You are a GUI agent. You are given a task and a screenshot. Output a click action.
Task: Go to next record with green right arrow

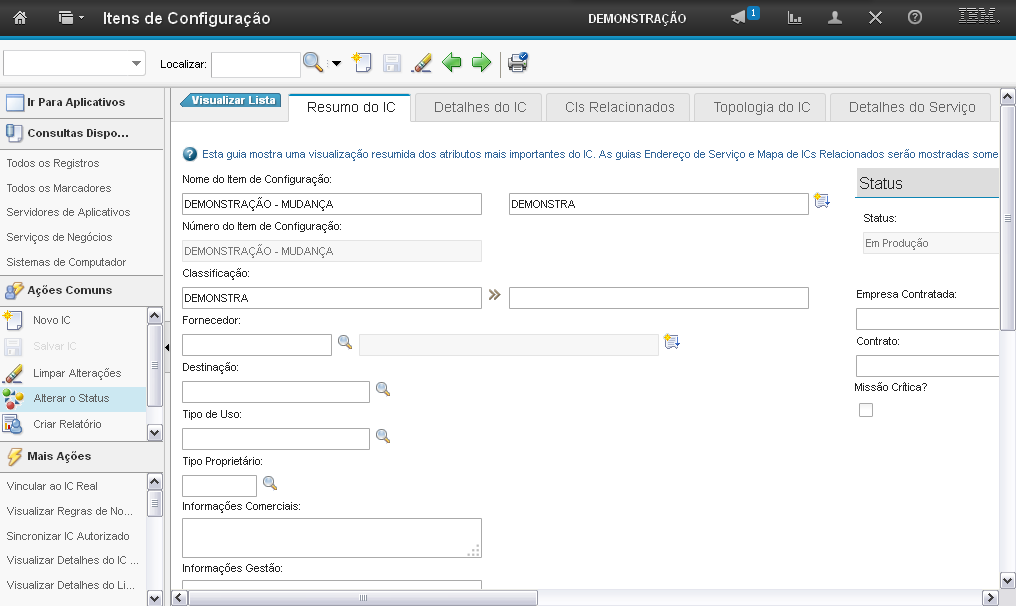(x=482, y=63)
